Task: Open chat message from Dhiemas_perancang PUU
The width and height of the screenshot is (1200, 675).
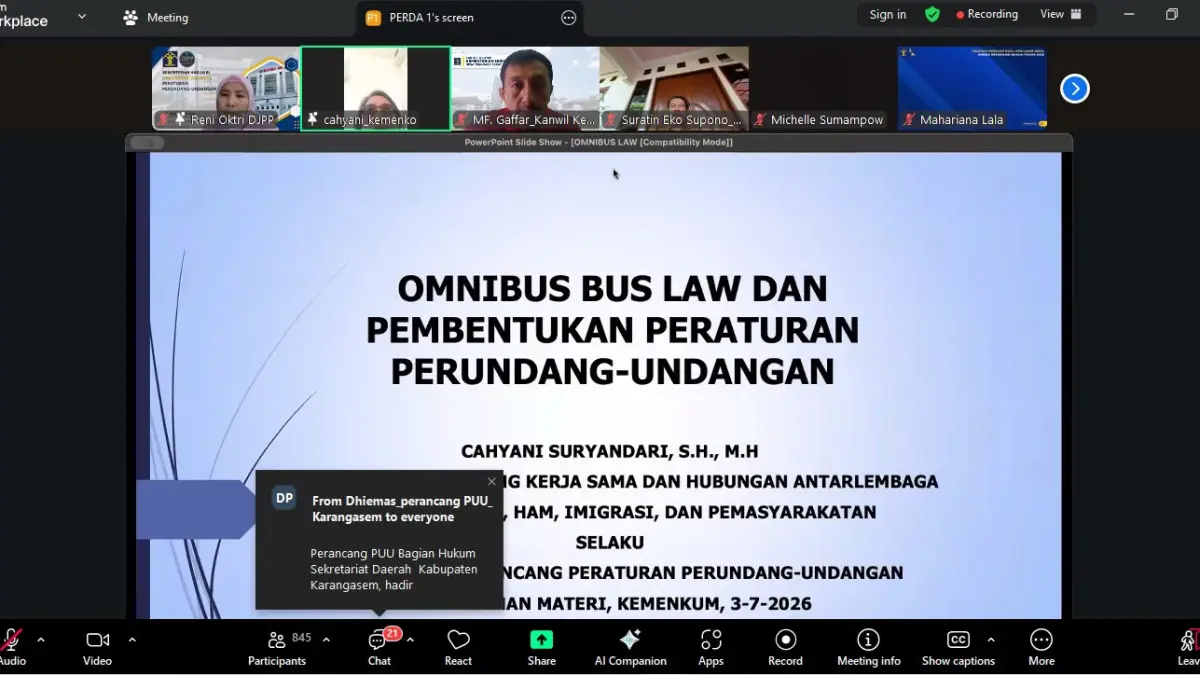Action: point(380,540)
